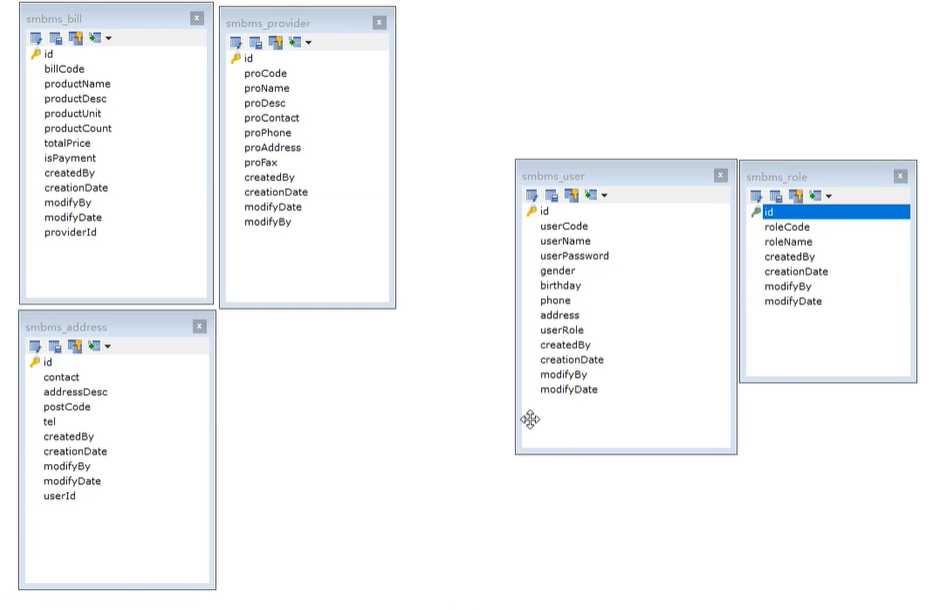935x610 pixels.
Task: Open the toolbar dropdown arrow in smbms_role
Action: pyautogui.click(x=829, y=196)
